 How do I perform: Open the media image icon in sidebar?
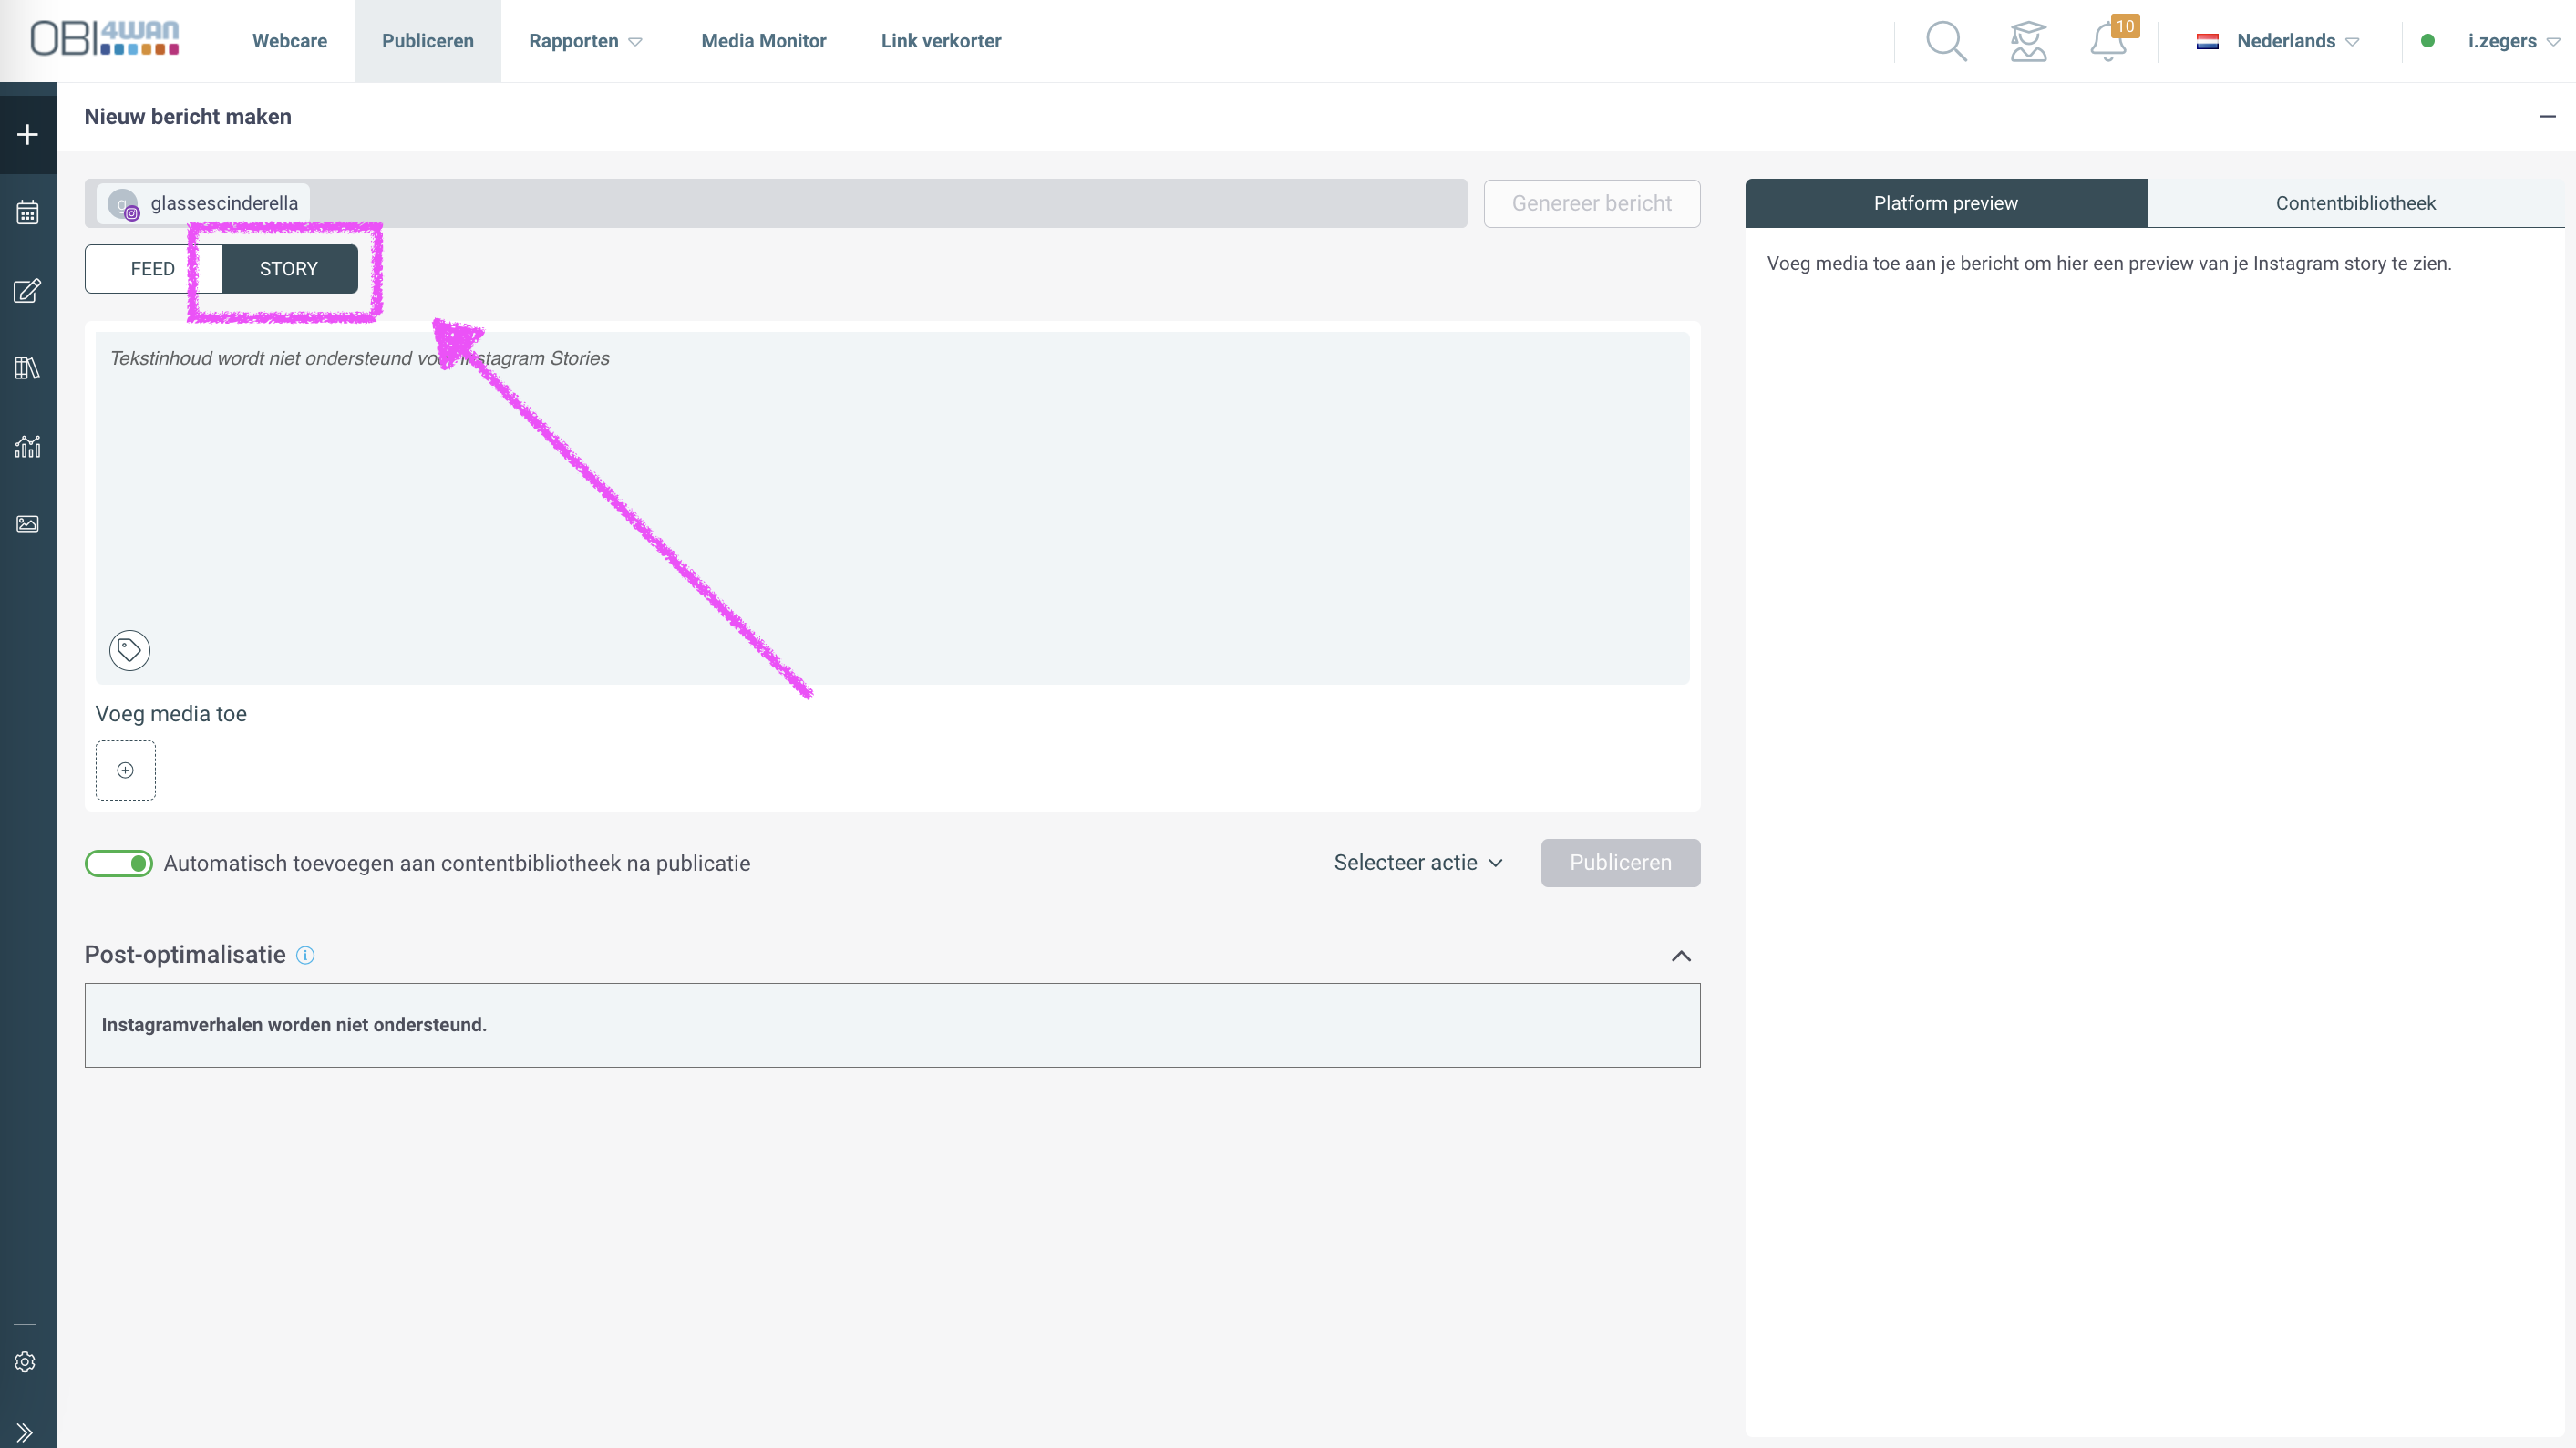coord(28,524)
